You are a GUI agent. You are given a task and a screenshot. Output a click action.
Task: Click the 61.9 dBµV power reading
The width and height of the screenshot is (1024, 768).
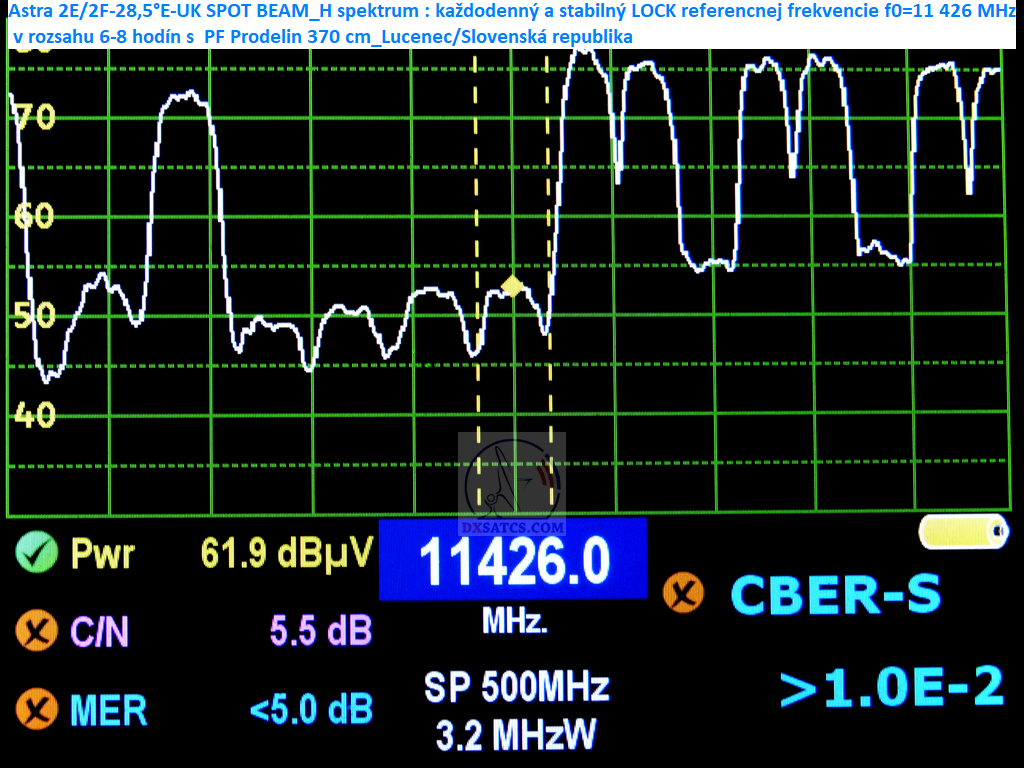click(287, 551)
